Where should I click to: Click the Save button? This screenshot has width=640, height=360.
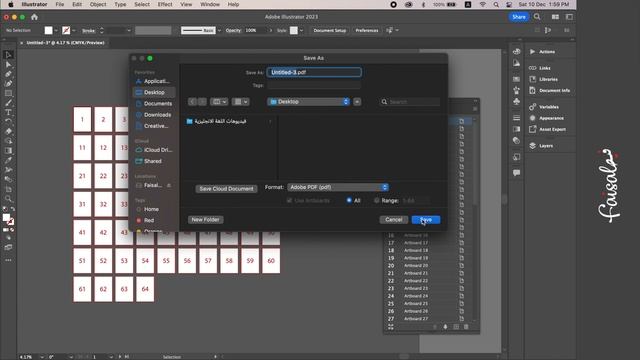tap(426, 220)
